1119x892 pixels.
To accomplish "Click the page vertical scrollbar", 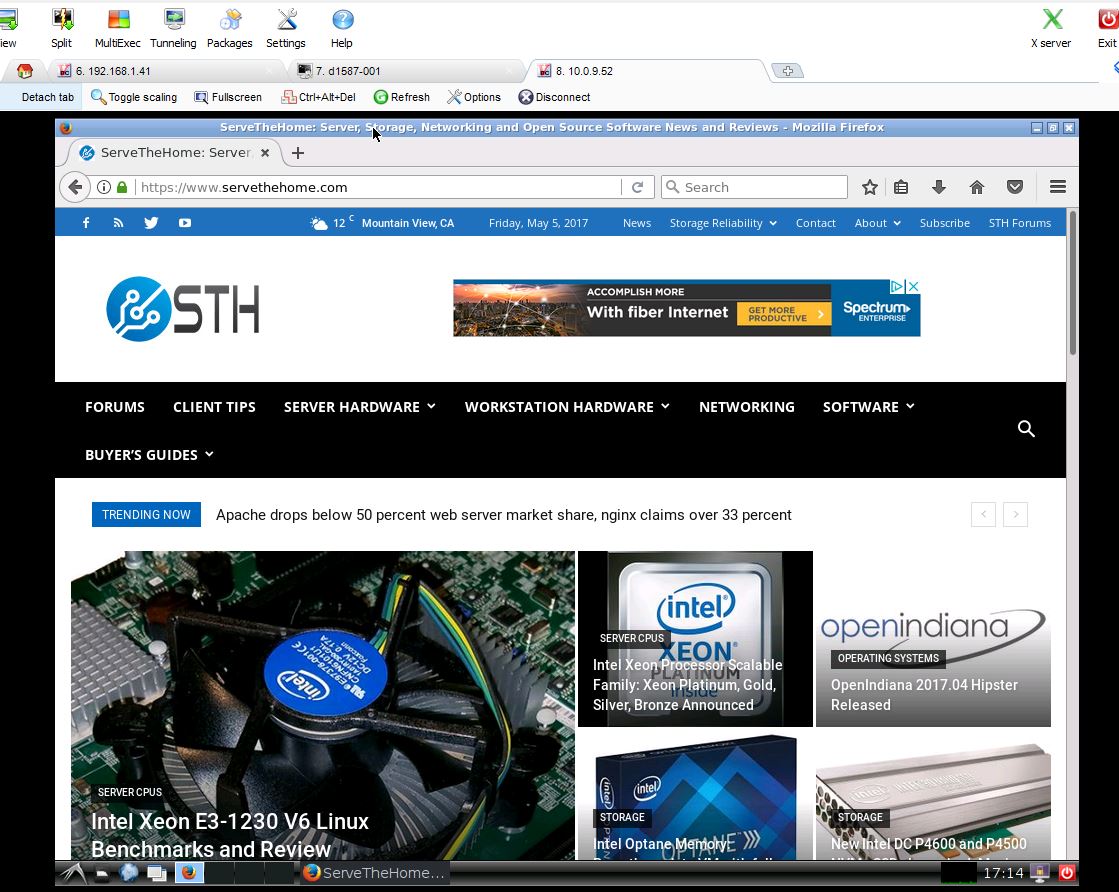I will coord(1072,285).
